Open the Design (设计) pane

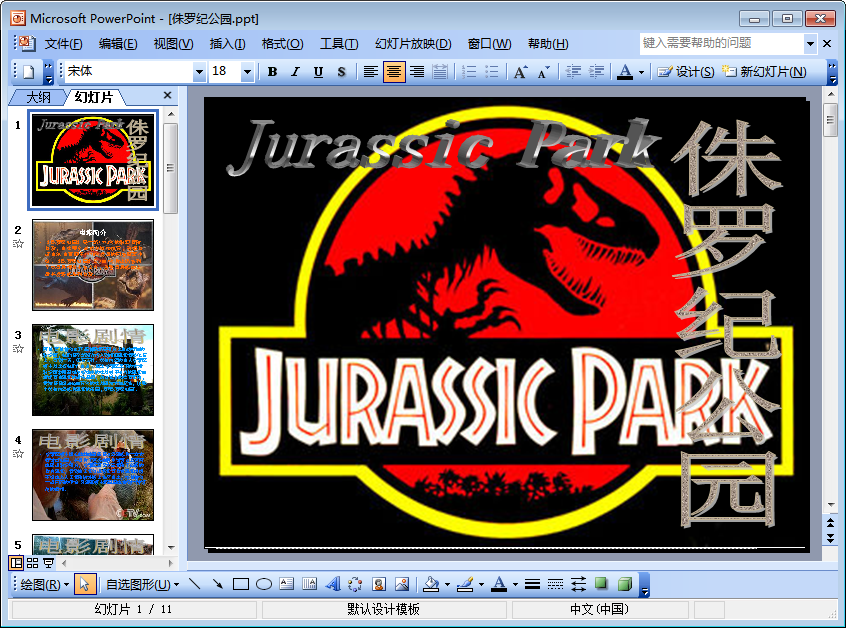(686, 72)
